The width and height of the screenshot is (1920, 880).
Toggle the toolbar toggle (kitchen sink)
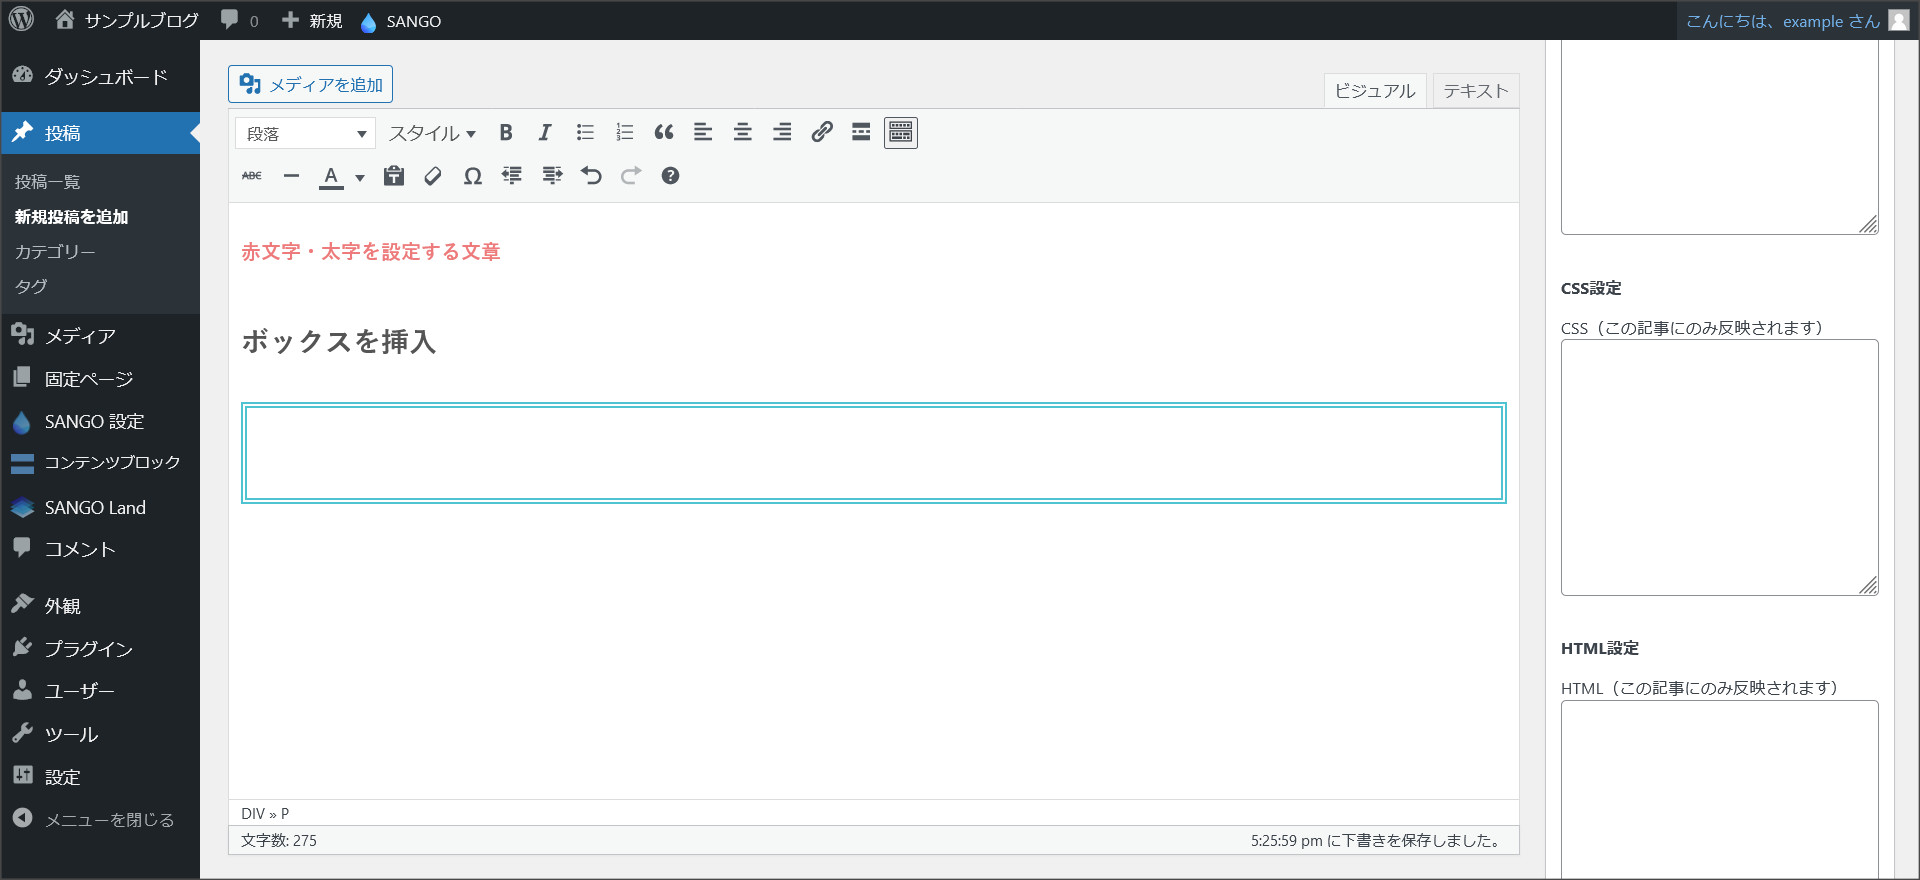pyautogui.click(x=900, y=133)
